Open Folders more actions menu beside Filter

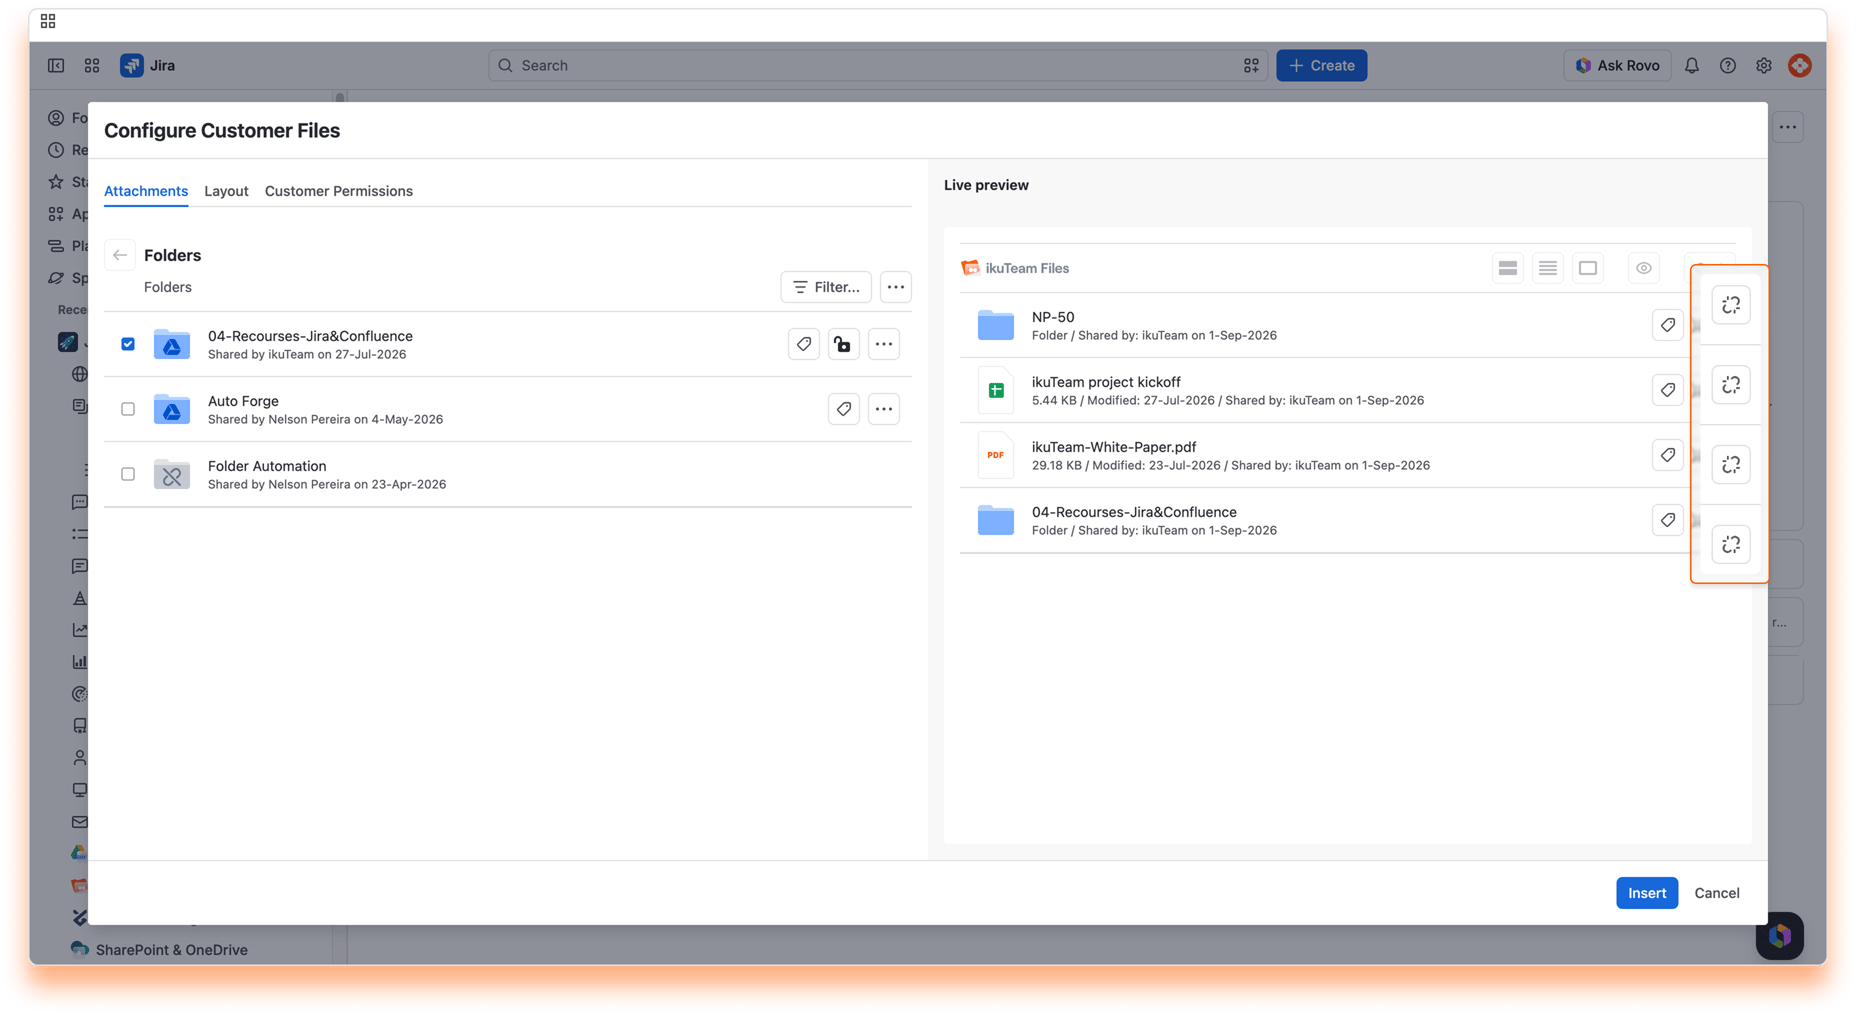pyautogui.click(x=896, y=287)
